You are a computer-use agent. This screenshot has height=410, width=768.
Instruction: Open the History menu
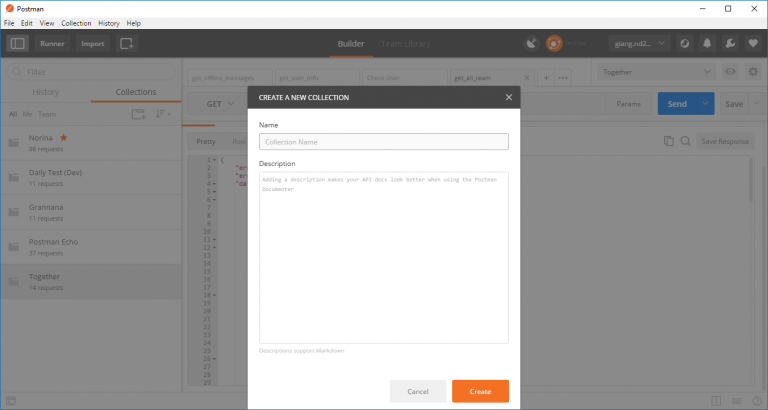click(x=109, y=23)
